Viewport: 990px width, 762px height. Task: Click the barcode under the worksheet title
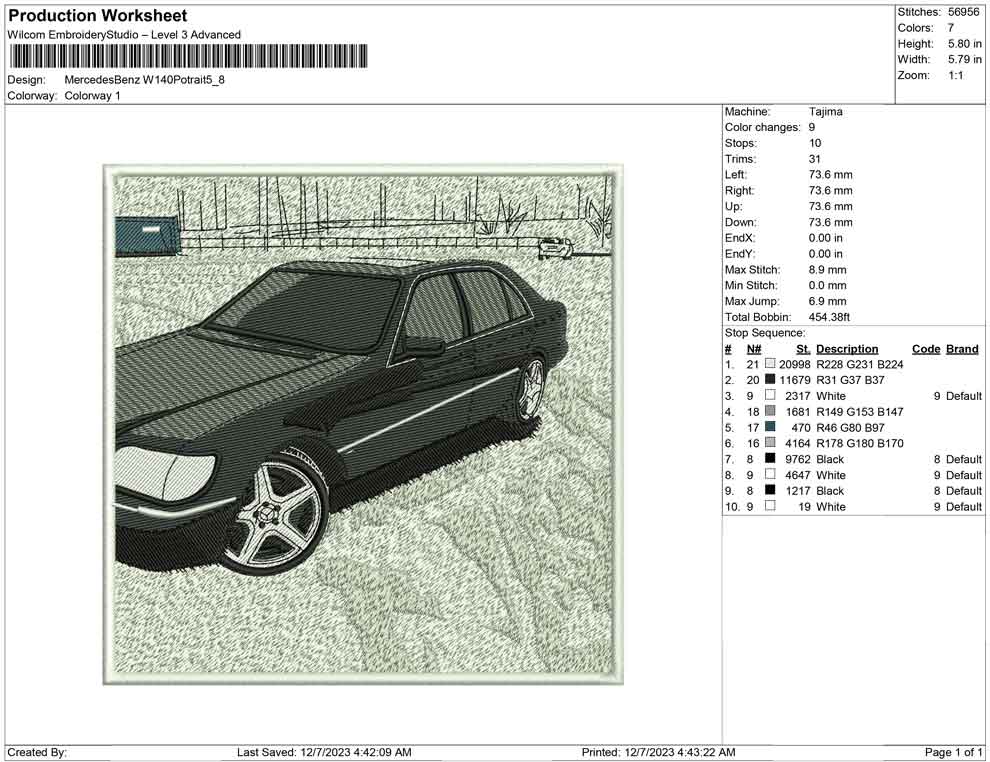click(188, 56)
